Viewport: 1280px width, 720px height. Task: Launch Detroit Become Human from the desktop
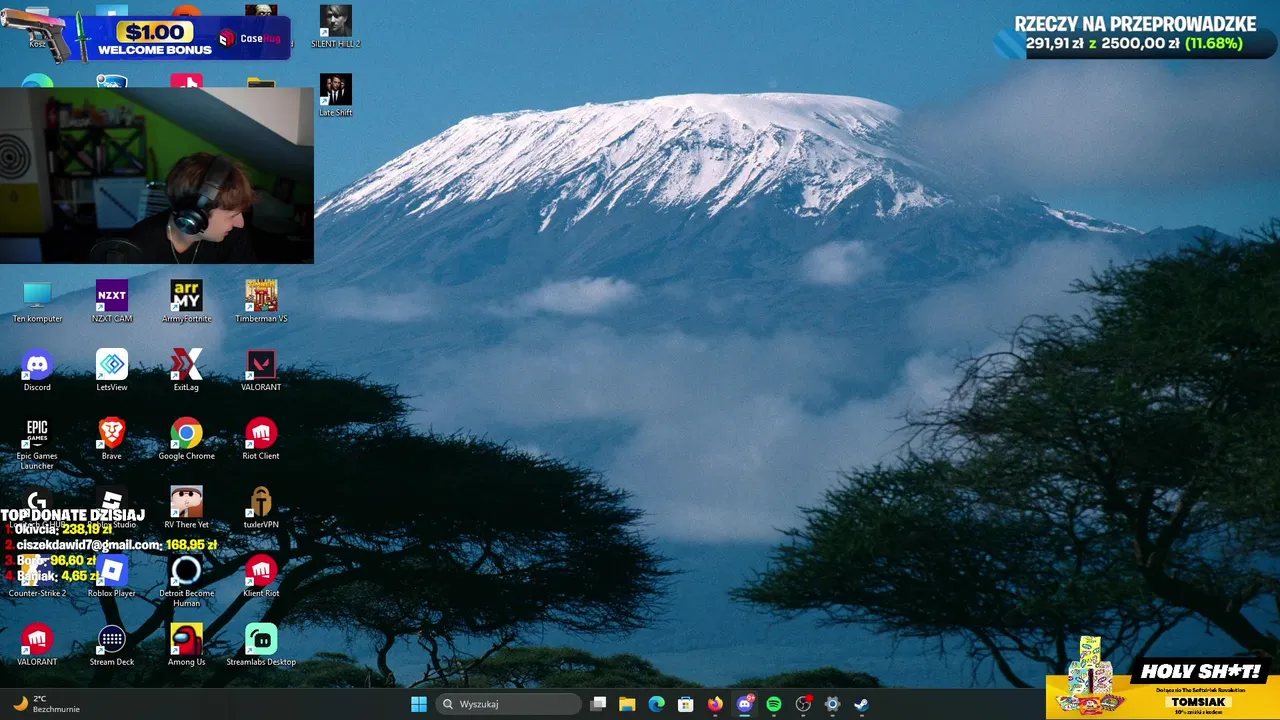[186, 581]
